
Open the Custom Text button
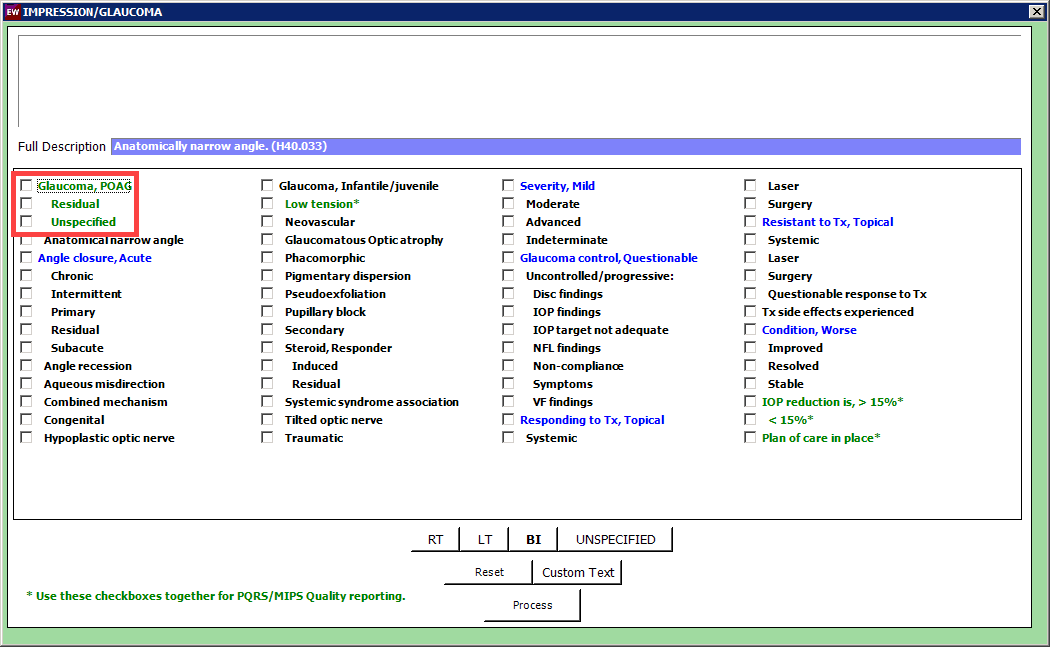click(578, 572)
